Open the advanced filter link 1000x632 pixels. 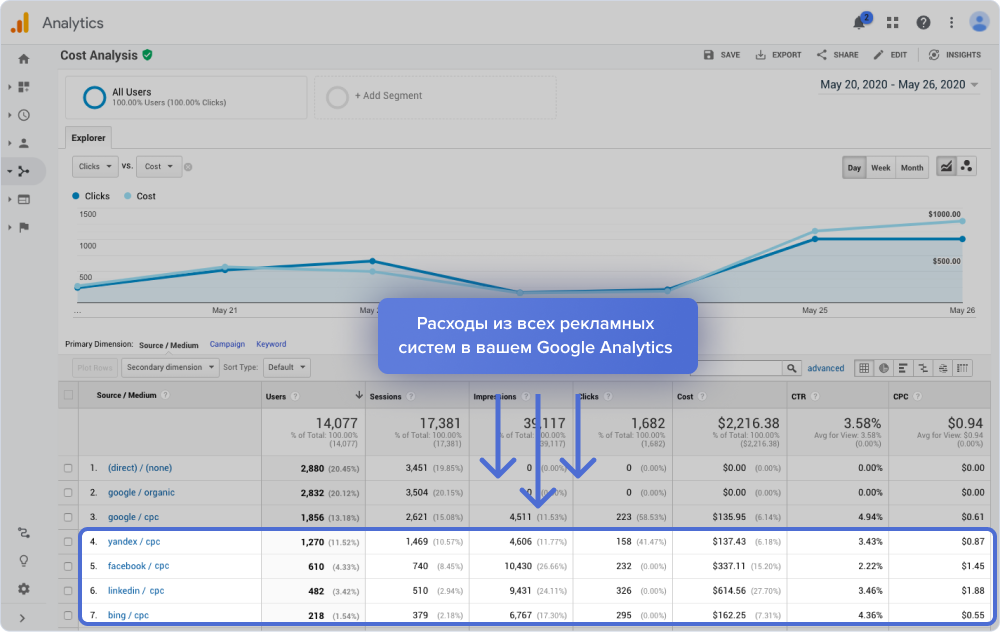[825, 368]
